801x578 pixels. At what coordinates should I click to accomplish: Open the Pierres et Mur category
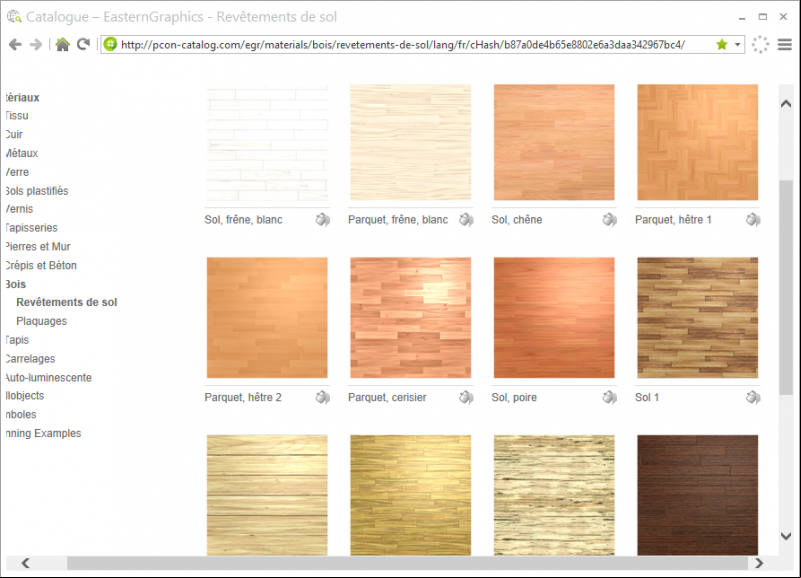[x=38, y=247]
